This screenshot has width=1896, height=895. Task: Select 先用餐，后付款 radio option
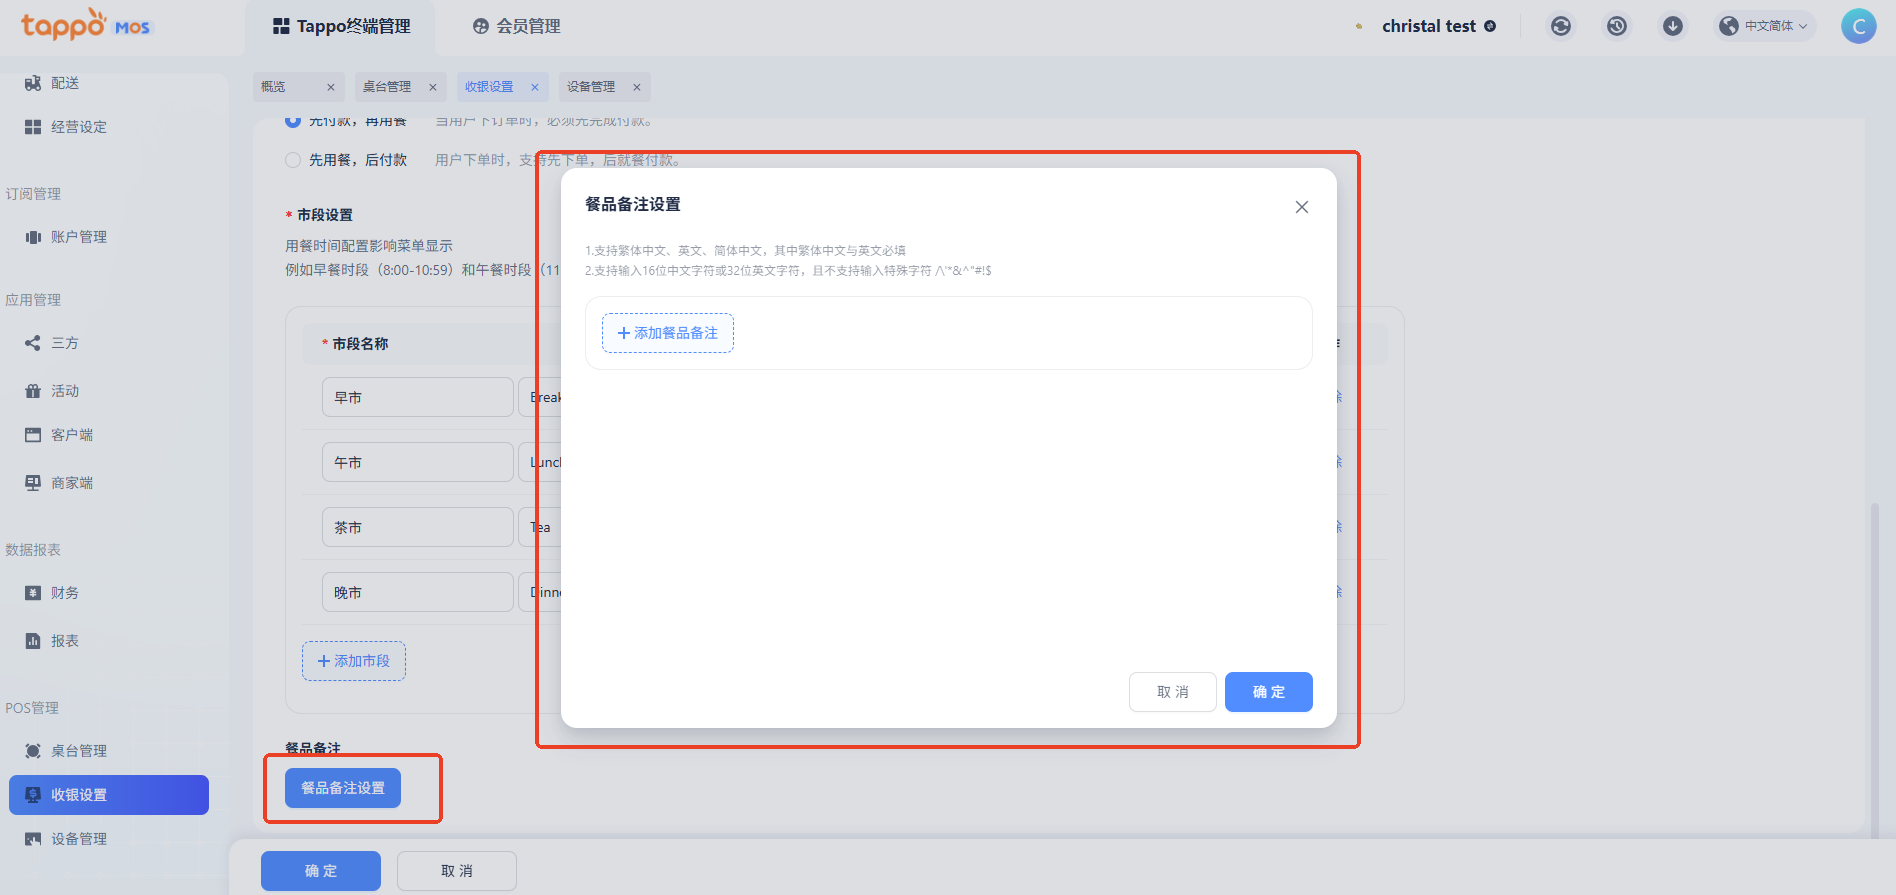coord(293,160)
